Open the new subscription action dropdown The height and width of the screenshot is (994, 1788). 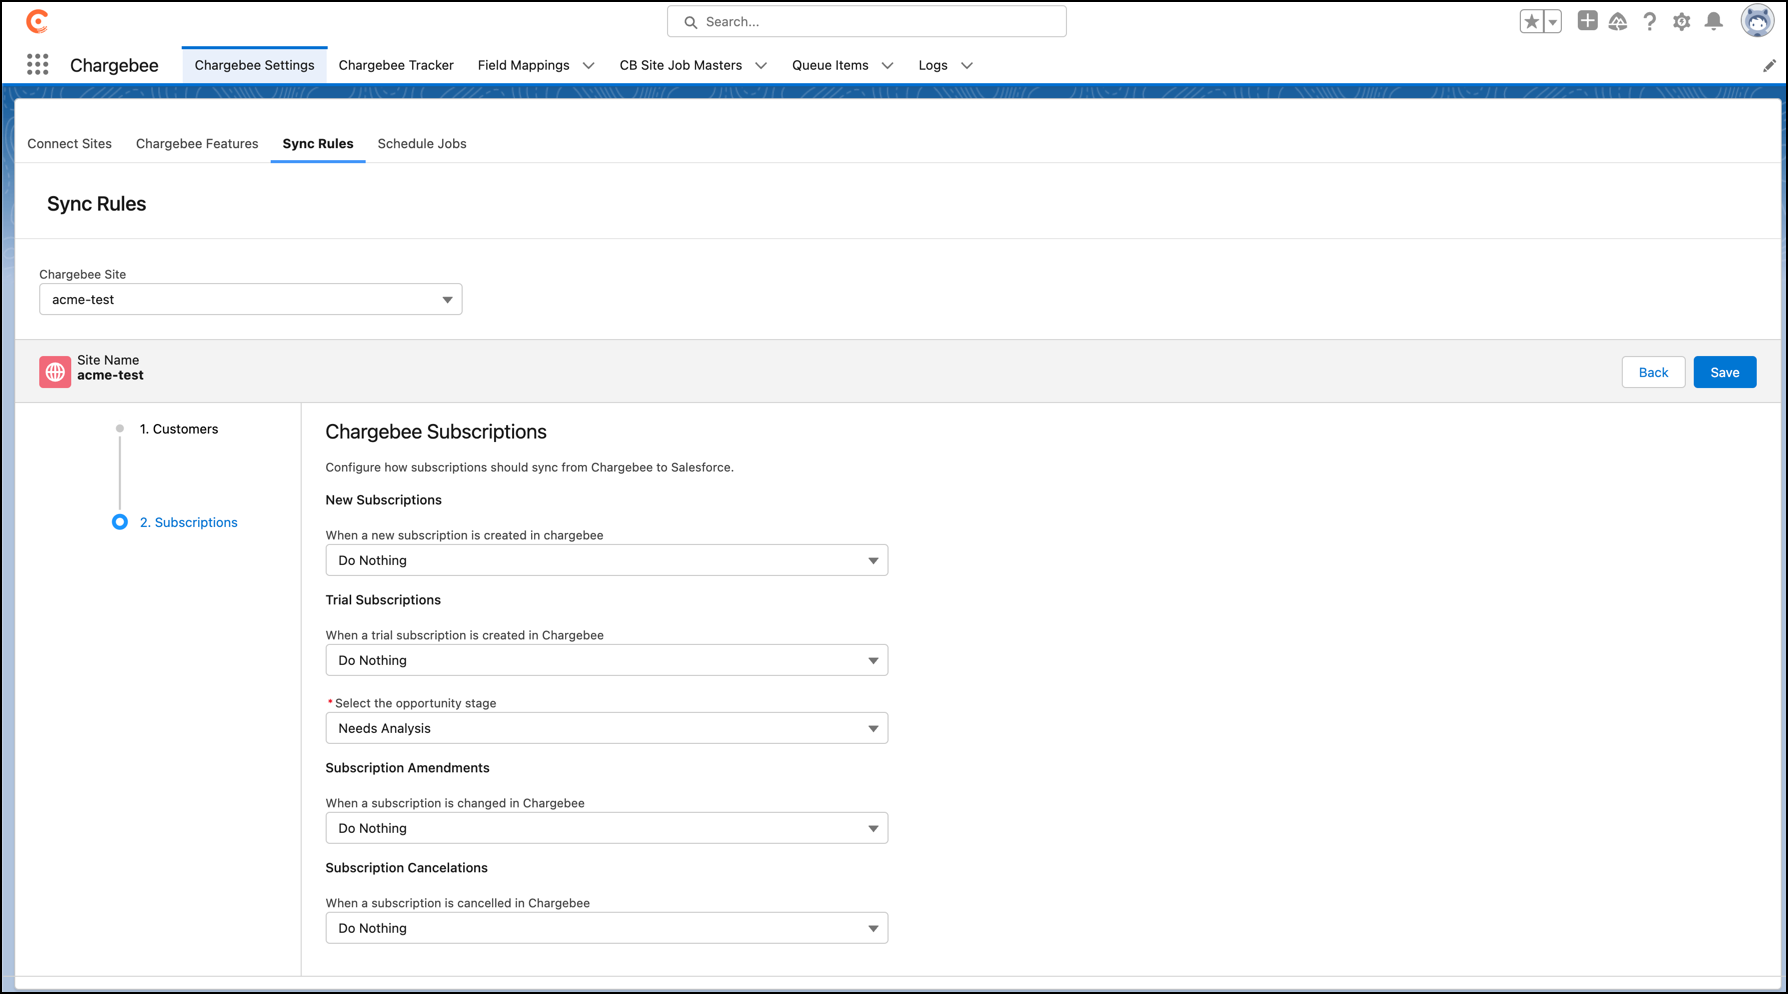(606, 560)
